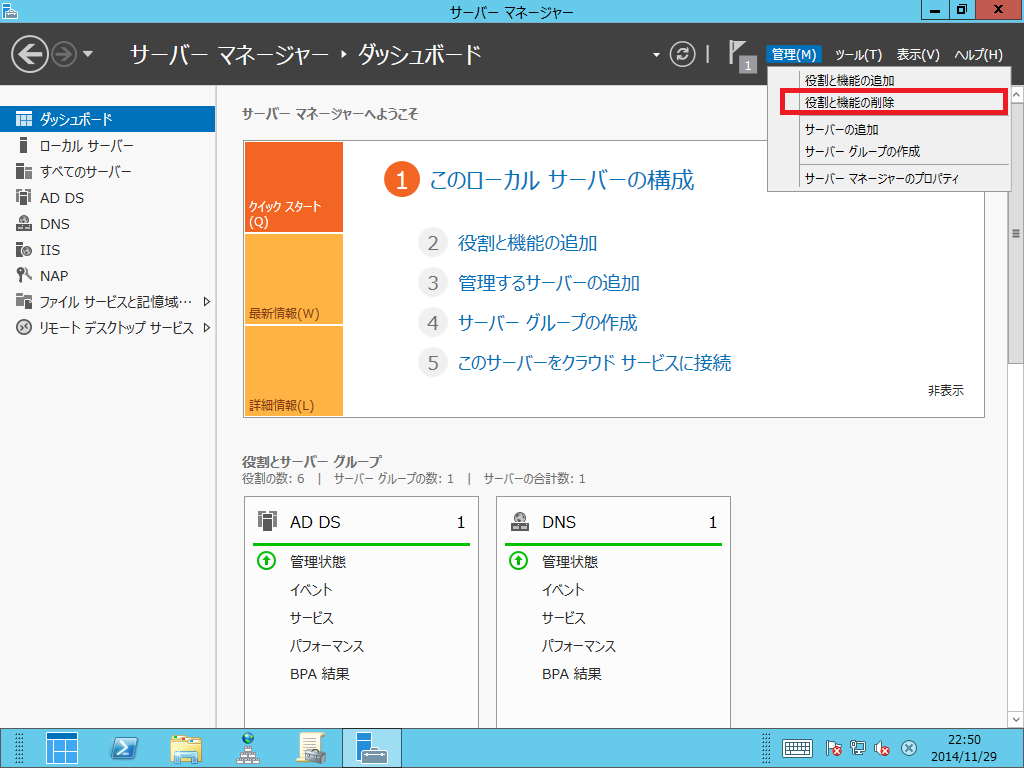The height and width of the screenshot is (768, 1024).
Task: Select すべてのサーバー in the sidebar
Action: click(x=107, y=171)
